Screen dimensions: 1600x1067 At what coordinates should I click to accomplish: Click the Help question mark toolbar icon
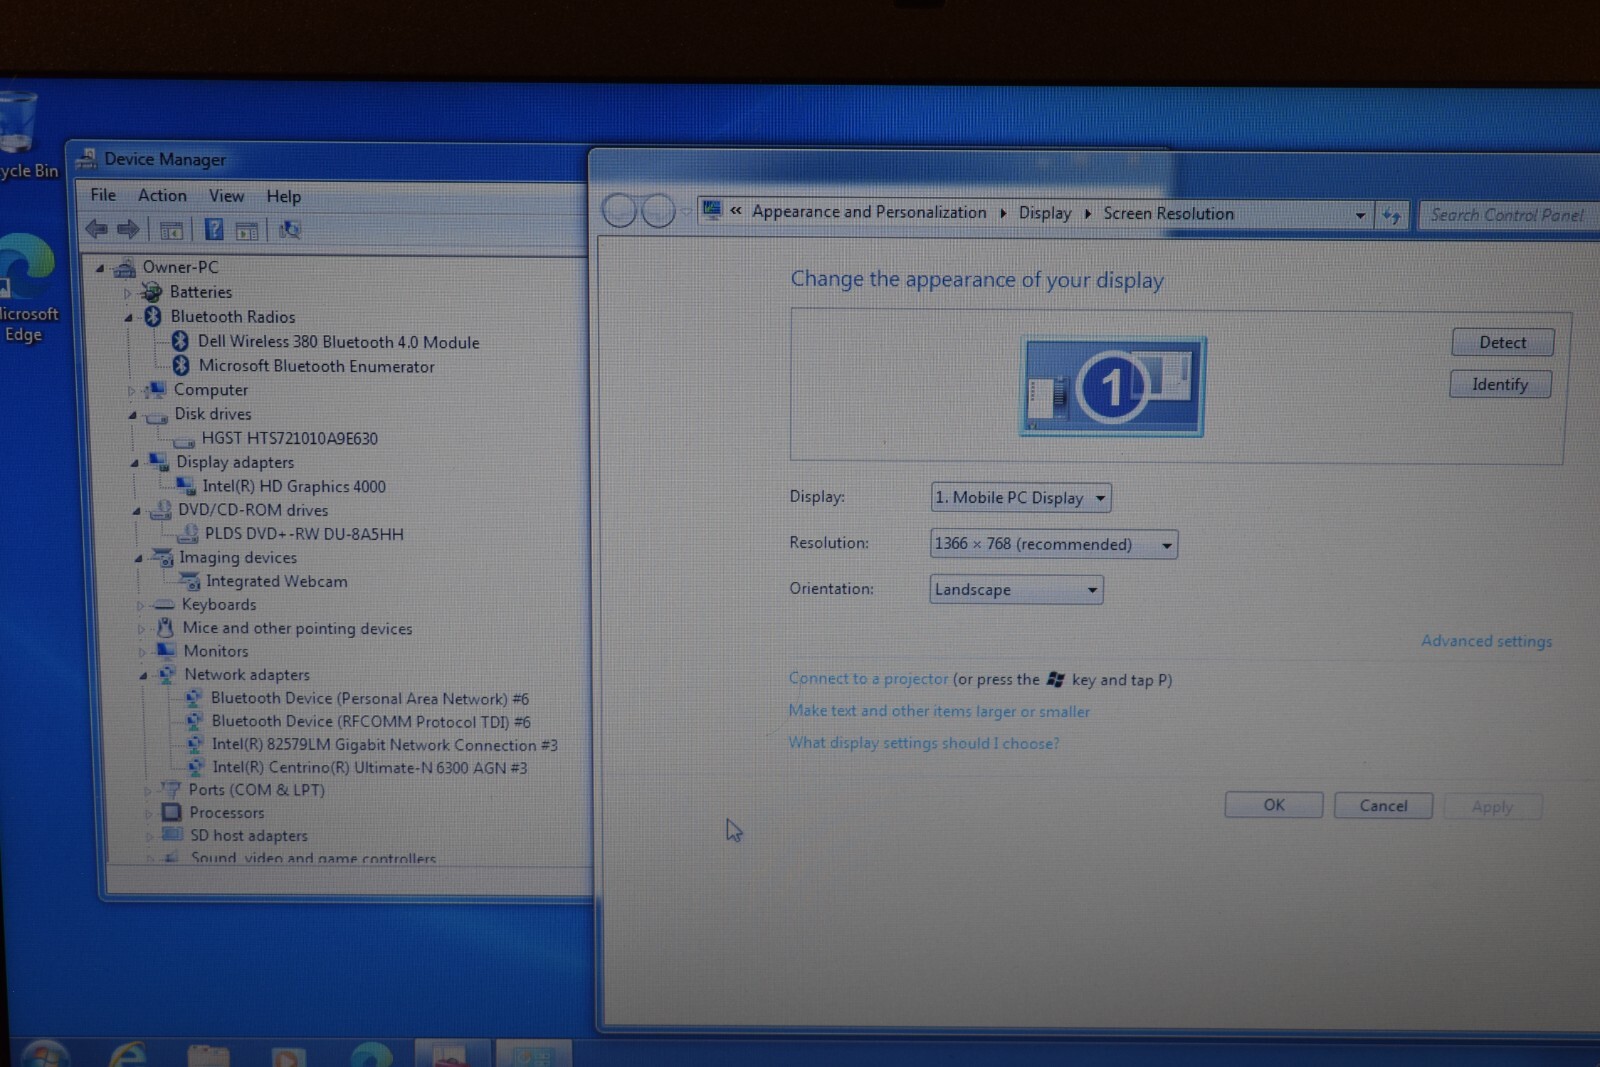pos(214,229)
